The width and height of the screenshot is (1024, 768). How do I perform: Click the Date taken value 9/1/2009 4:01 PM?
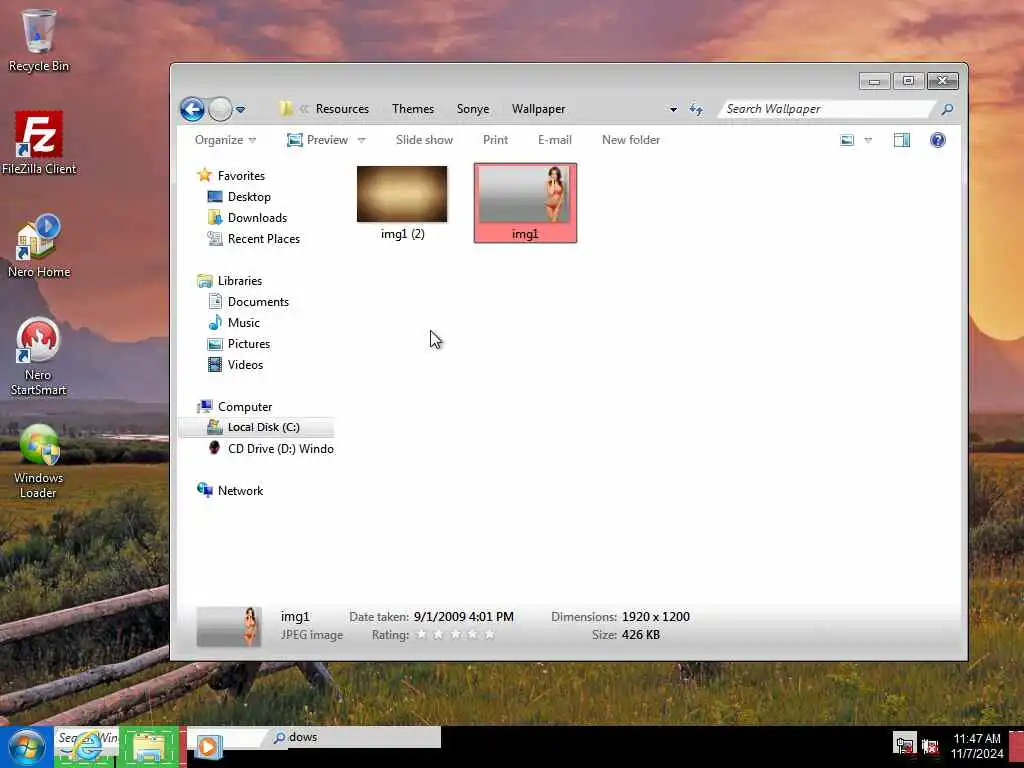pos(464,616)
